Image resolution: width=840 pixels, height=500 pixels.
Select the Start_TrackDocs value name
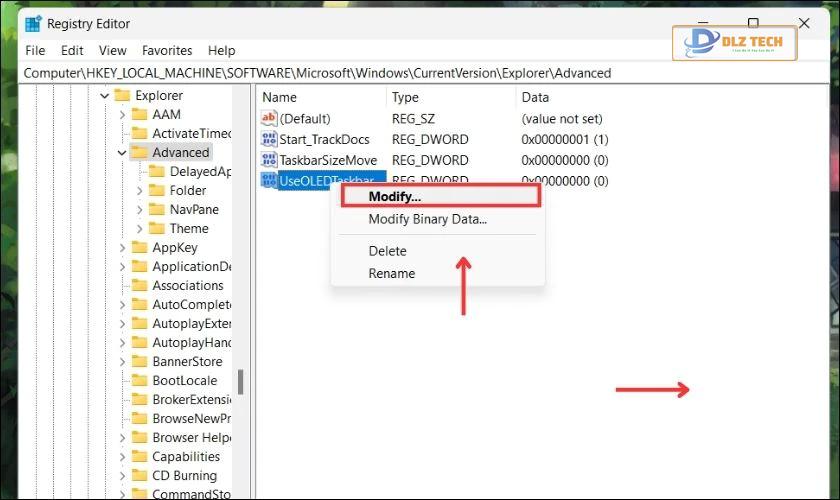324,139
